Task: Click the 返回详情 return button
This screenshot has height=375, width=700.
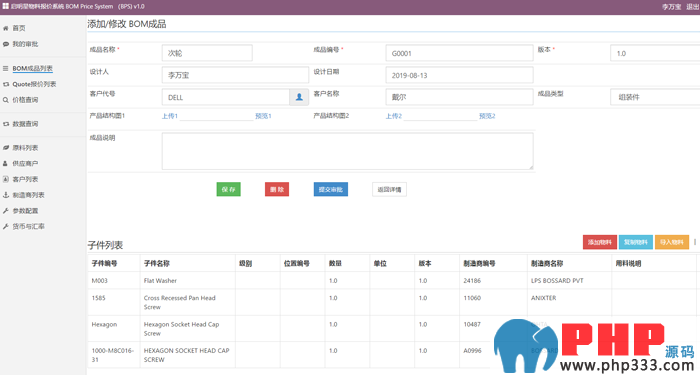Action: 389,189
